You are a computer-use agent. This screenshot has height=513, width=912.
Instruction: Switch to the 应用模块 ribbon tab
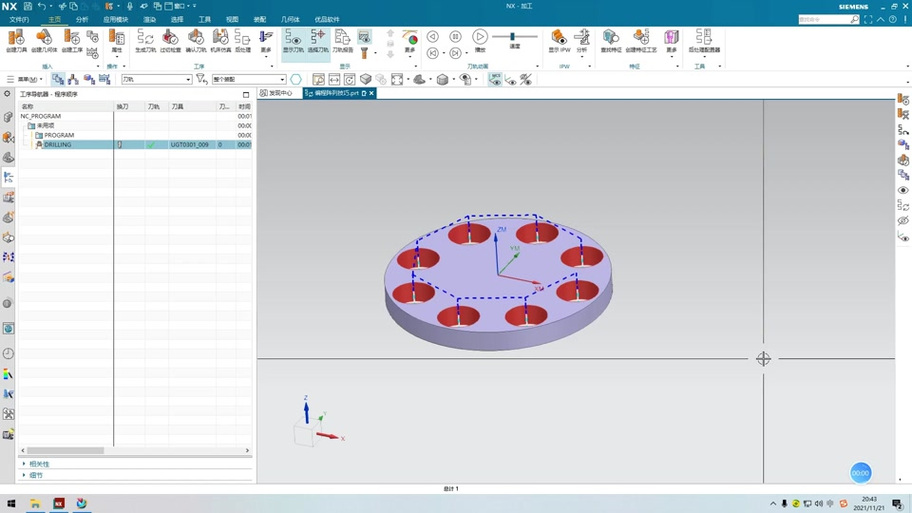(x=115, y=19)
